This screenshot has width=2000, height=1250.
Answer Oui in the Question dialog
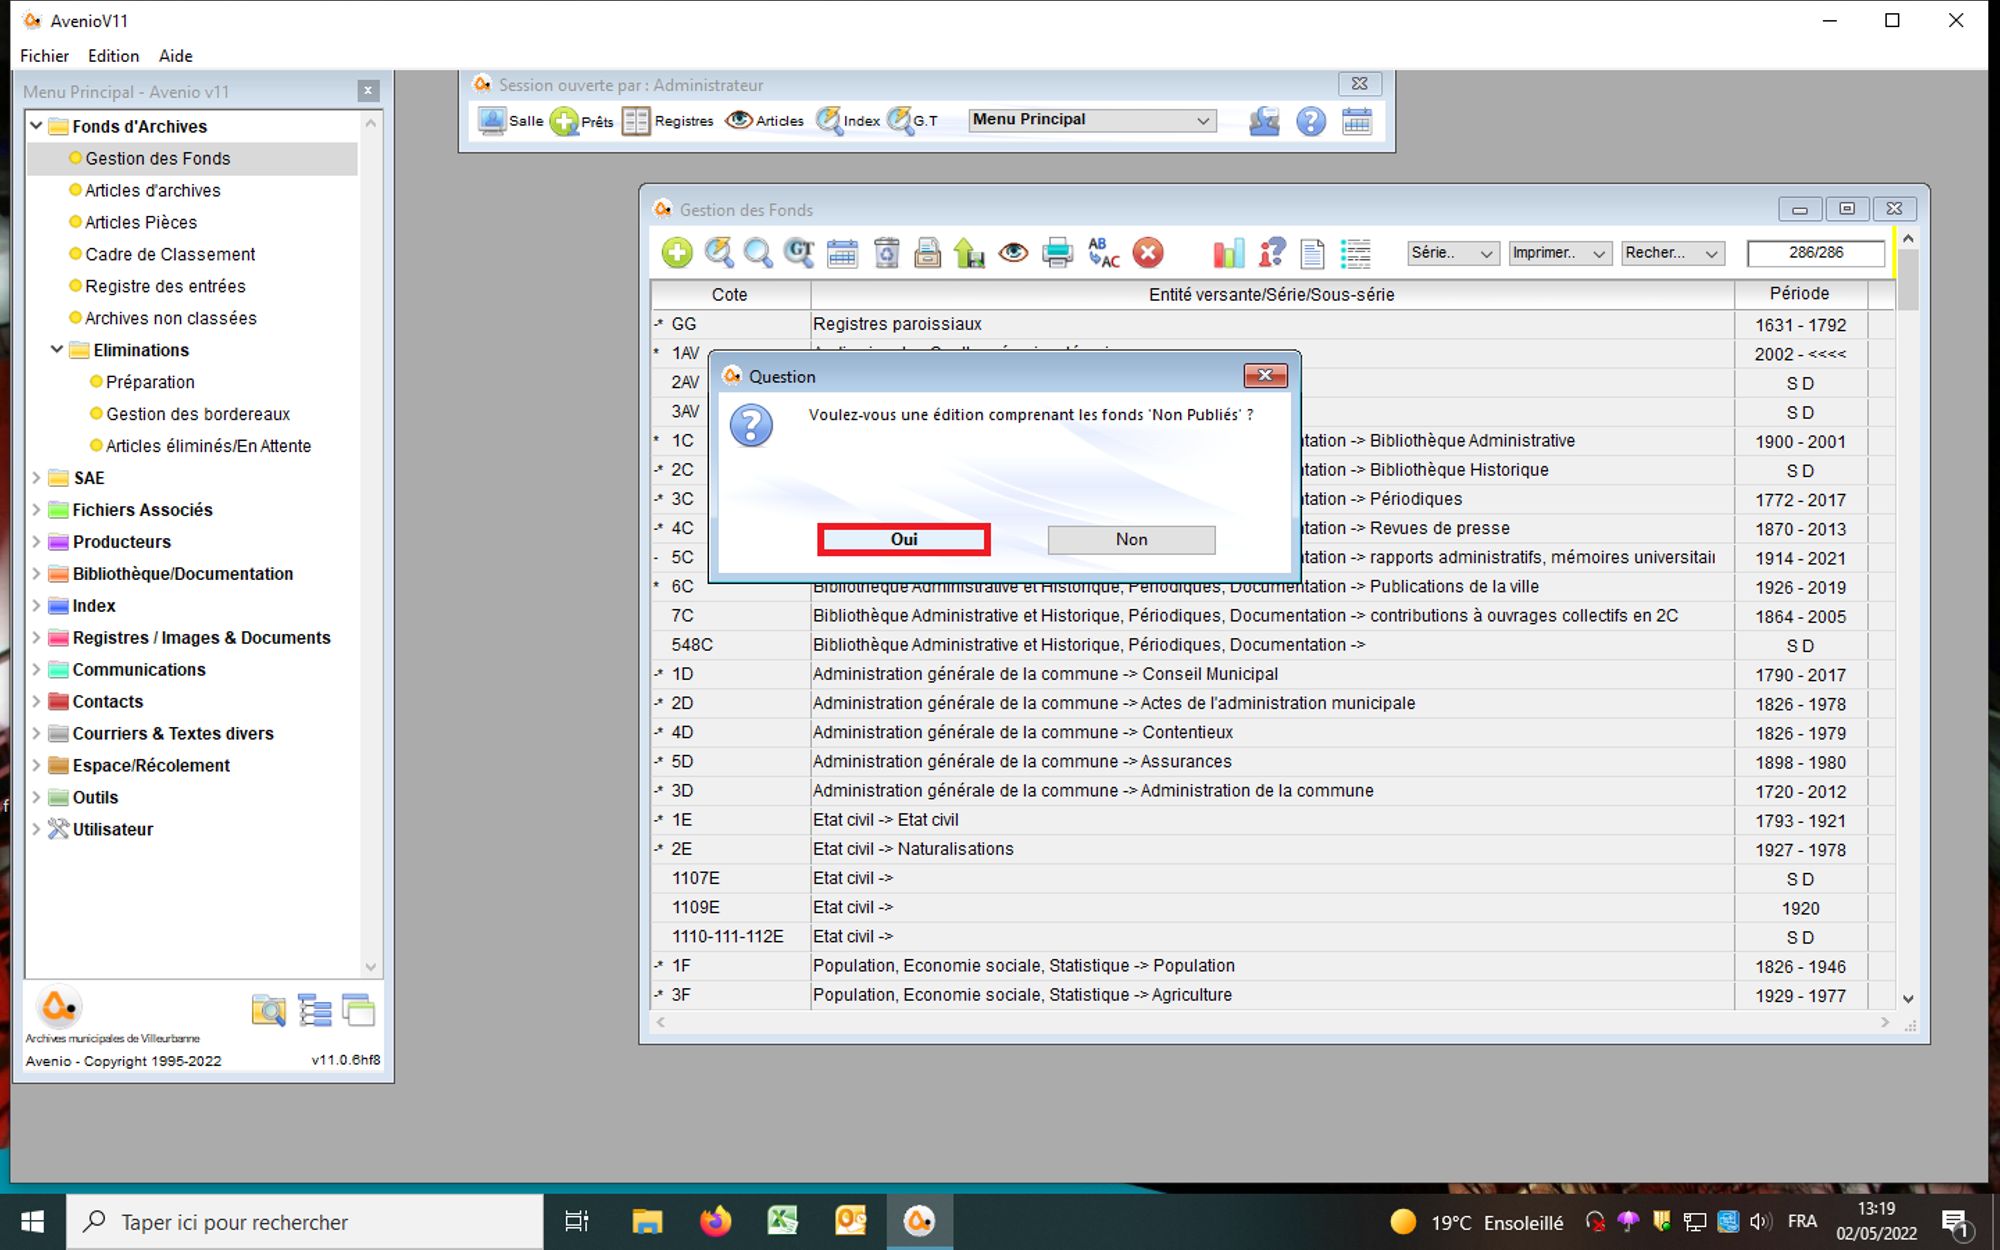pyautogui.click(x=904, y=540)
